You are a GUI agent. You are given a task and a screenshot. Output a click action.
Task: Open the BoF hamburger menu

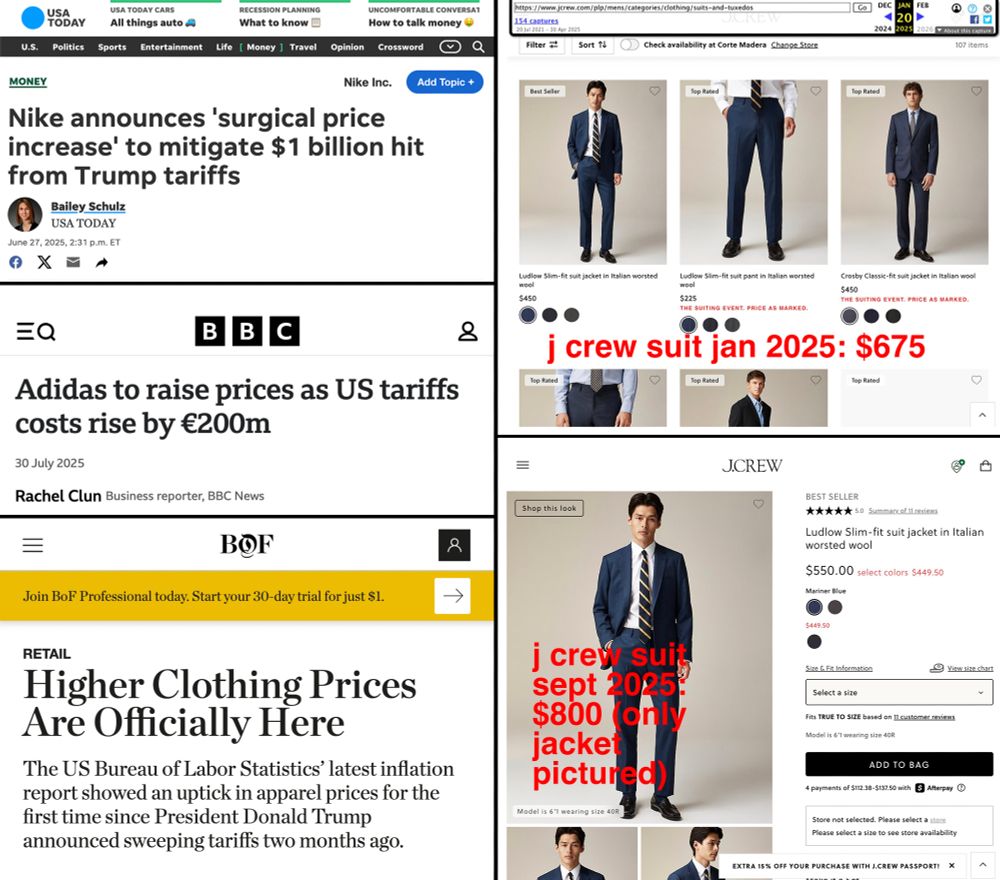pyautogui.click(x=33, y=545)
